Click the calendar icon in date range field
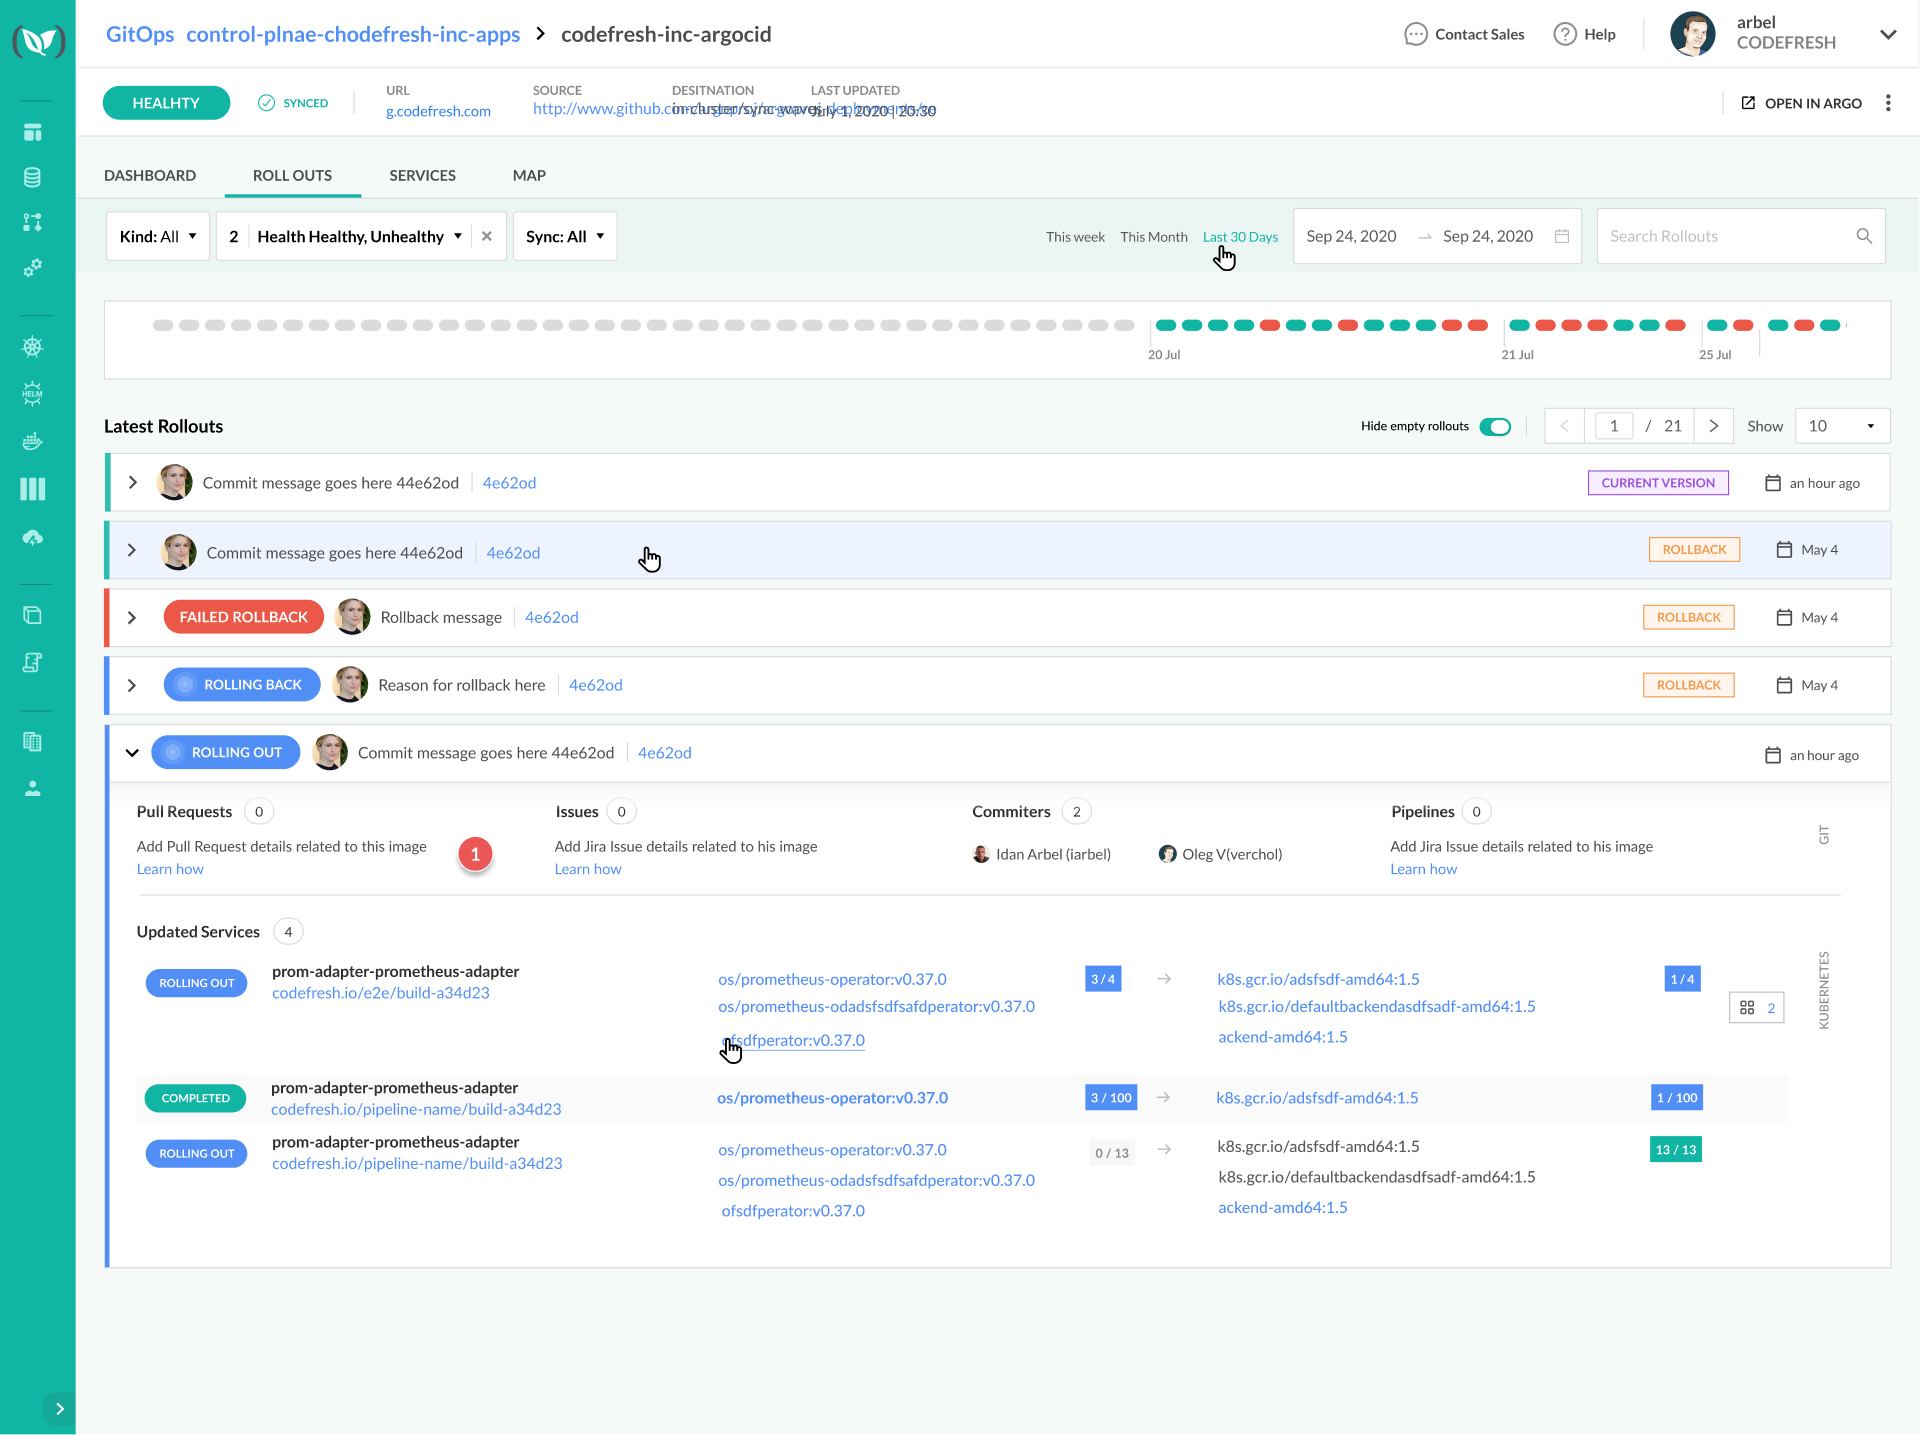Screen dimensions: 1921x1435 pyautogui.click(x=1562, y=236)
